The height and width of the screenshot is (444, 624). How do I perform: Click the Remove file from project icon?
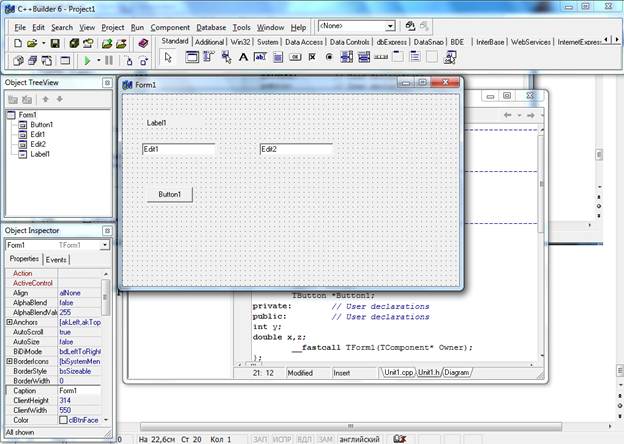[x=121, y=43]
